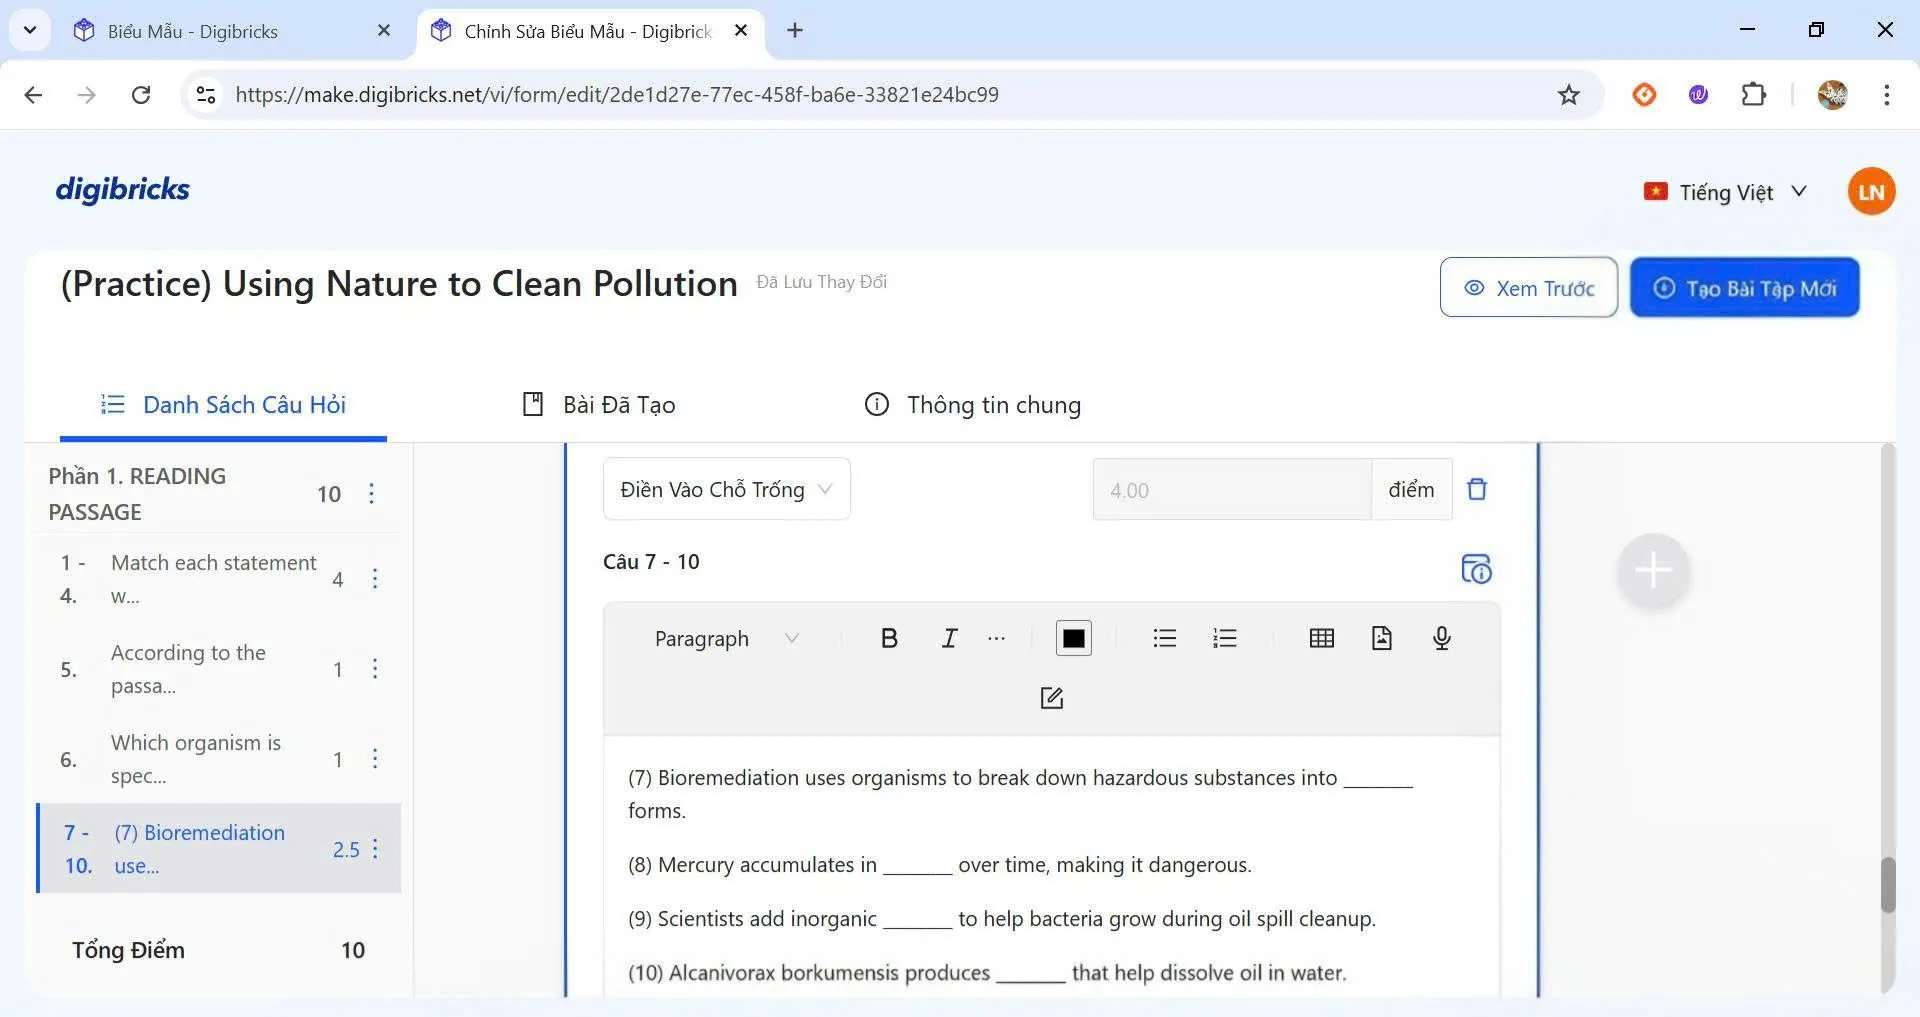Click the Tạo Bài Tập Mới button
Viewport: 1920px width, 1017px height.
tap(1744, 288)
